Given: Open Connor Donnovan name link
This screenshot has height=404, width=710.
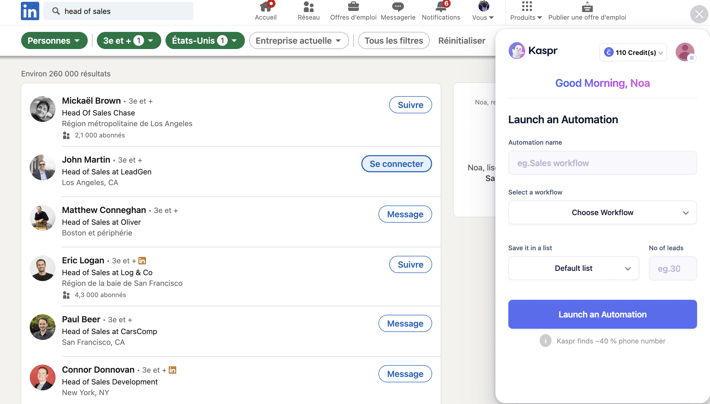Looking at the screenshot, I should 98,370.
